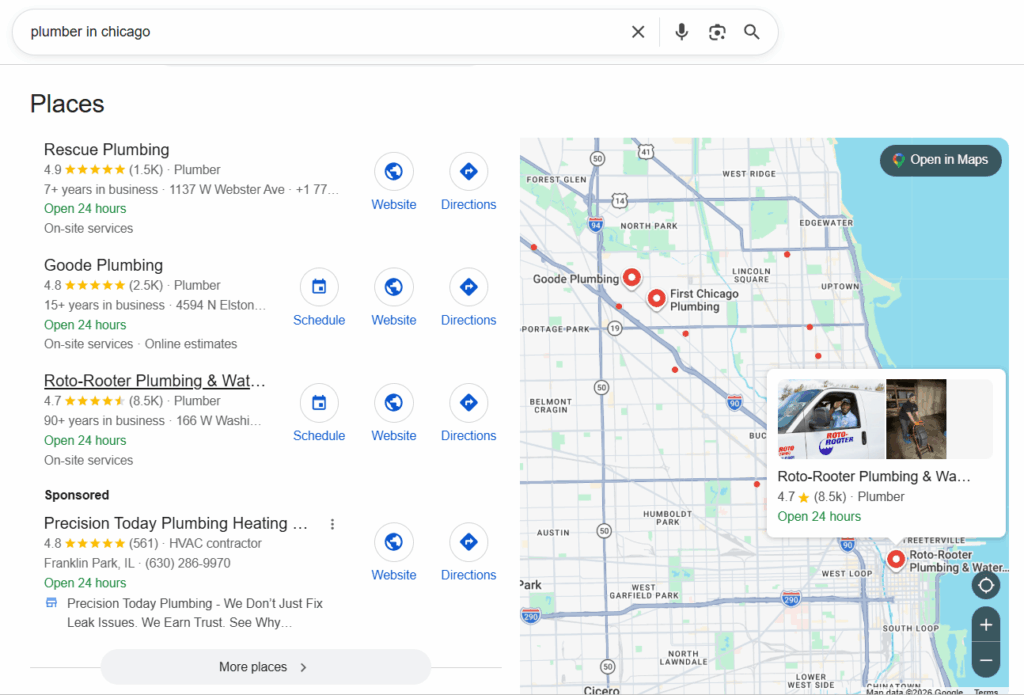Click Open in Maps button

[940, 160]
